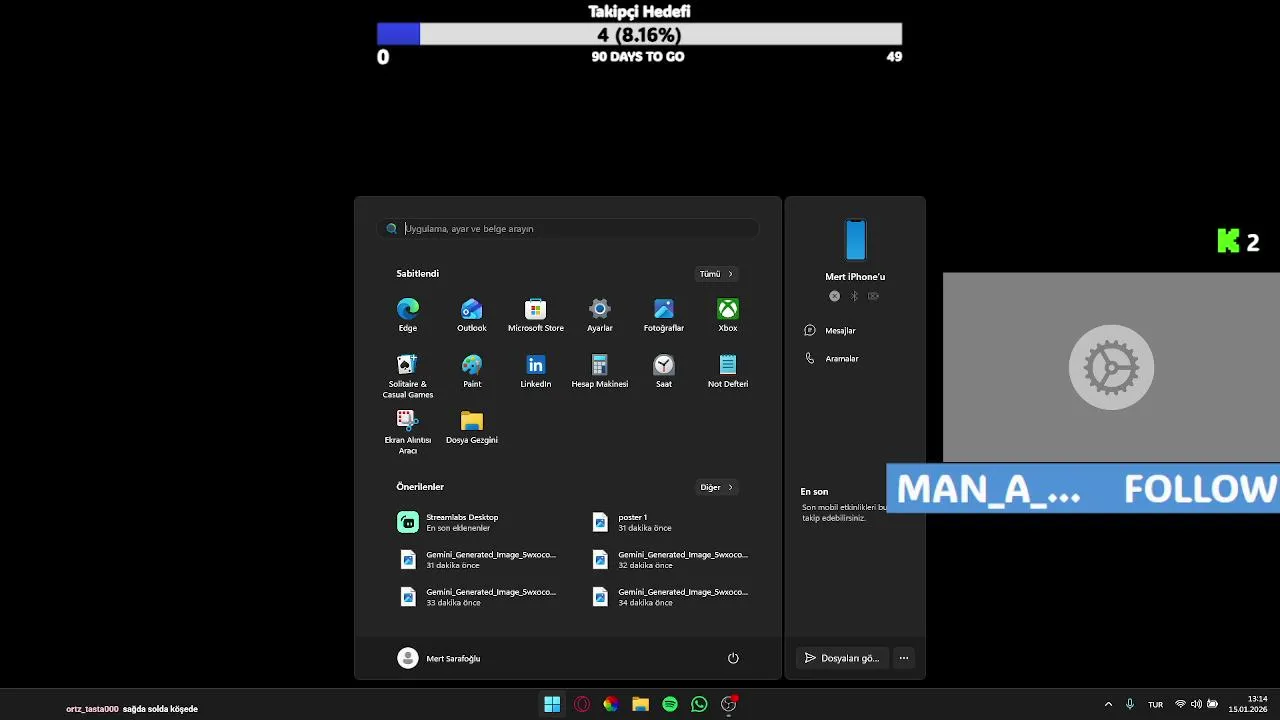Screen dimensions: 1280x720
Task: Open Saat clock app
Action: 664,371
